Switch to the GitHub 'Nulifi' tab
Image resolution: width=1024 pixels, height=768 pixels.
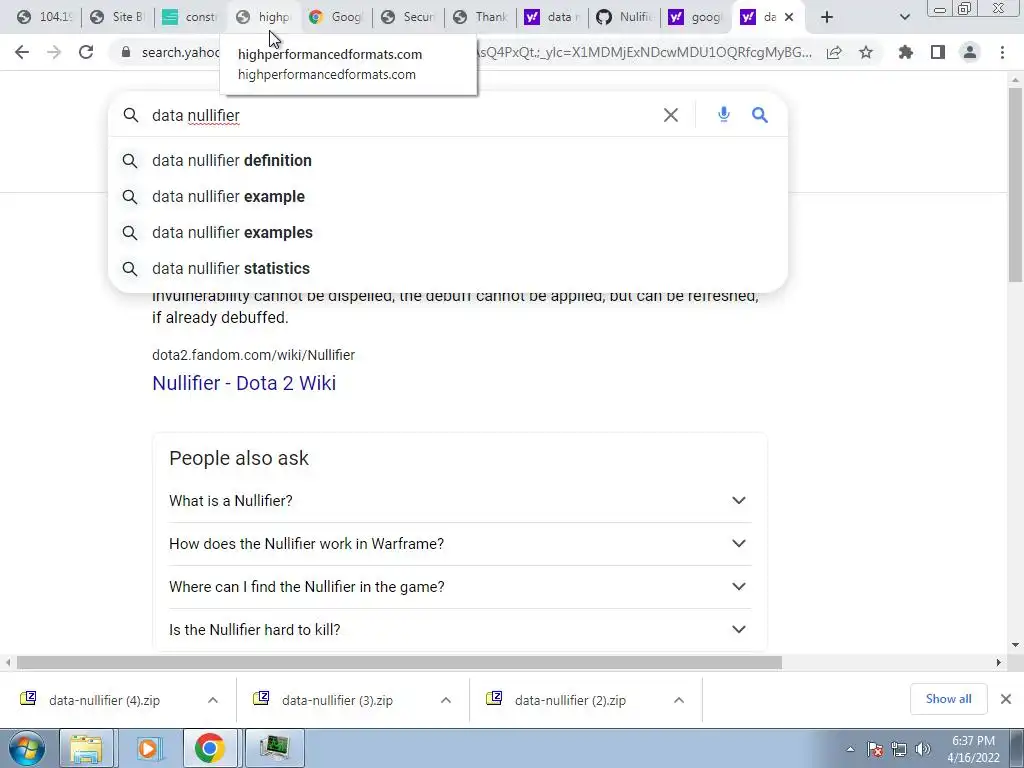click(624, 17)
